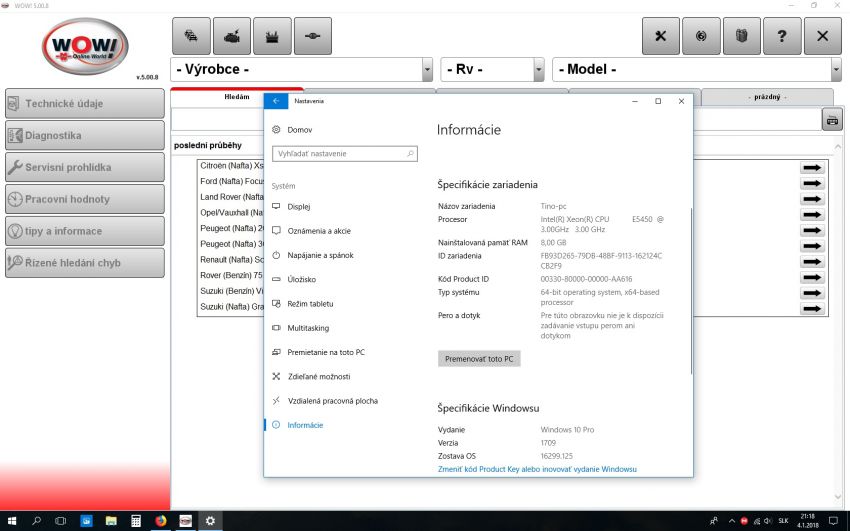
Task: Click the Vyhľadať nastavenie search field
Action: pyautogui.click(x=344, y=154)
